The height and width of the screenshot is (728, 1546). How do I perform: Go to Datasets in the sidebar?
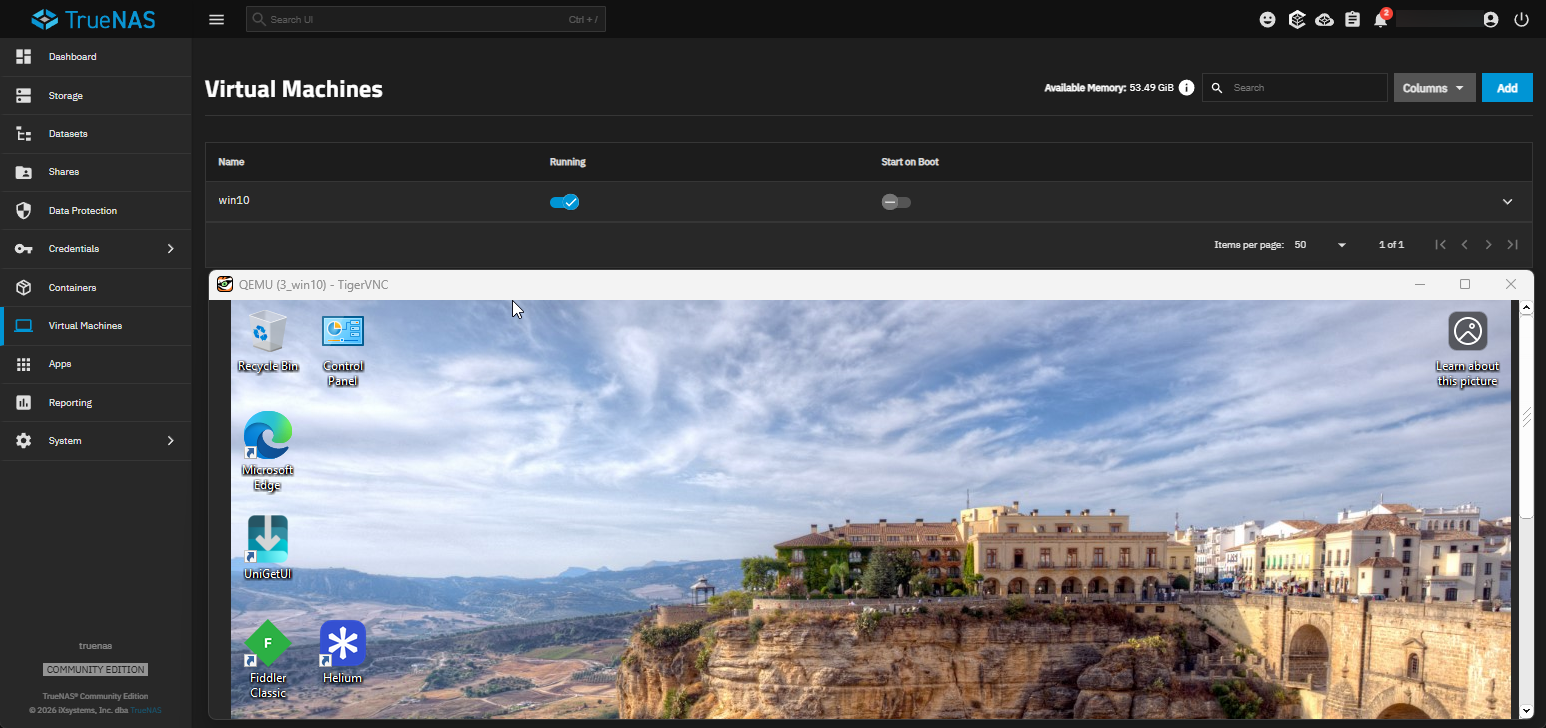95,134
